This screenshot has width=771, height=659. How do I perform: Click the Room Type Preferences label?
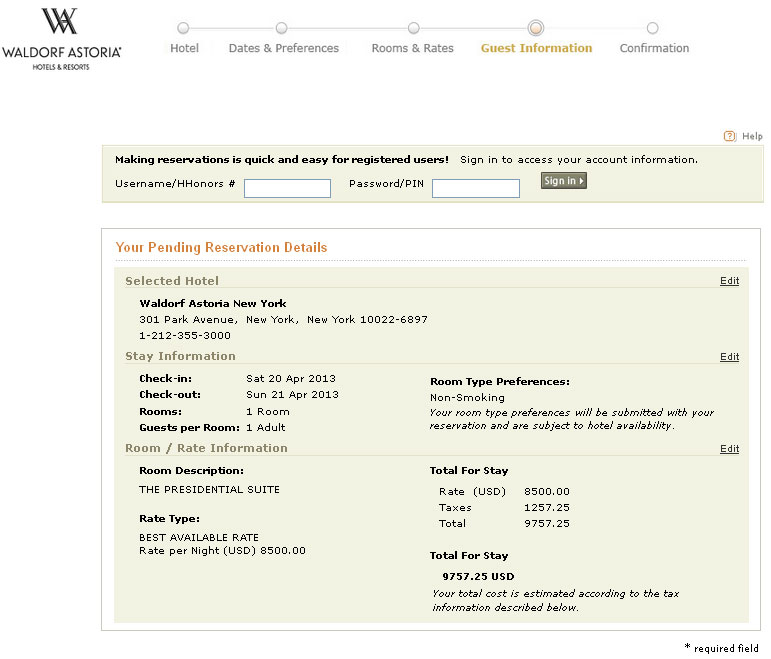pos(500,382)
